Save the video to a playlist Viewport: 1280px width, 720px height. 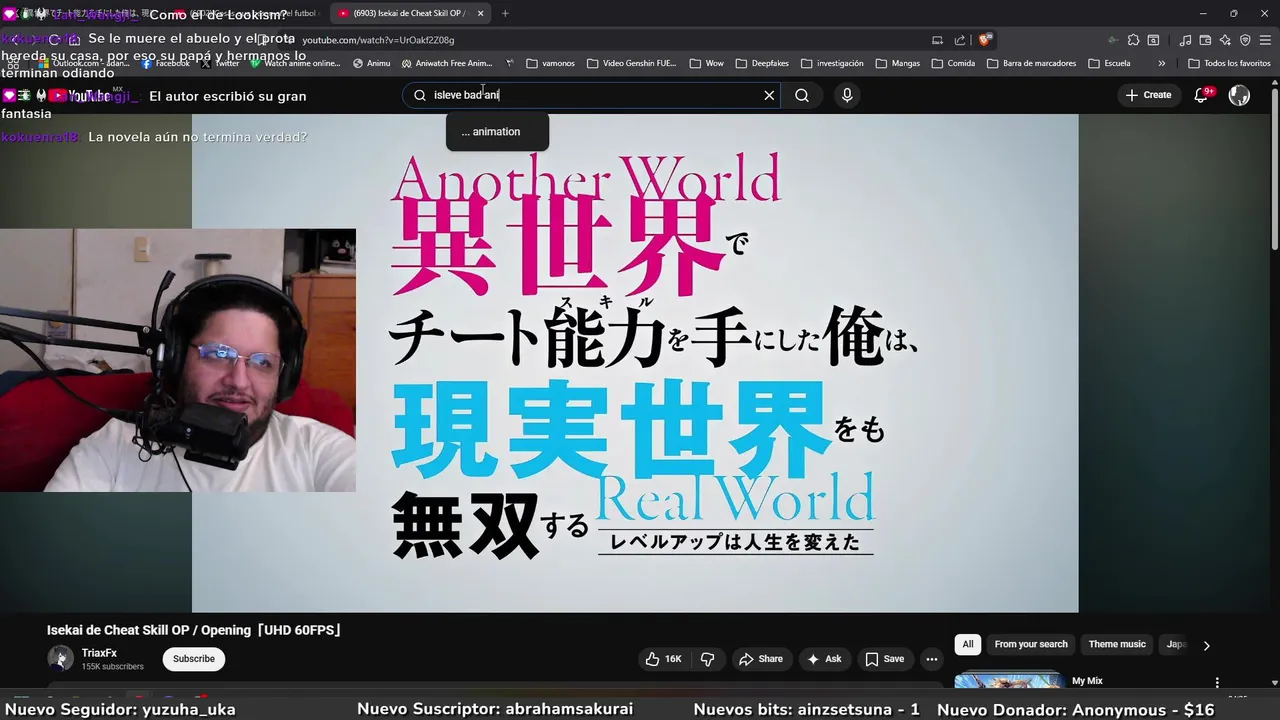click(885, 659)
